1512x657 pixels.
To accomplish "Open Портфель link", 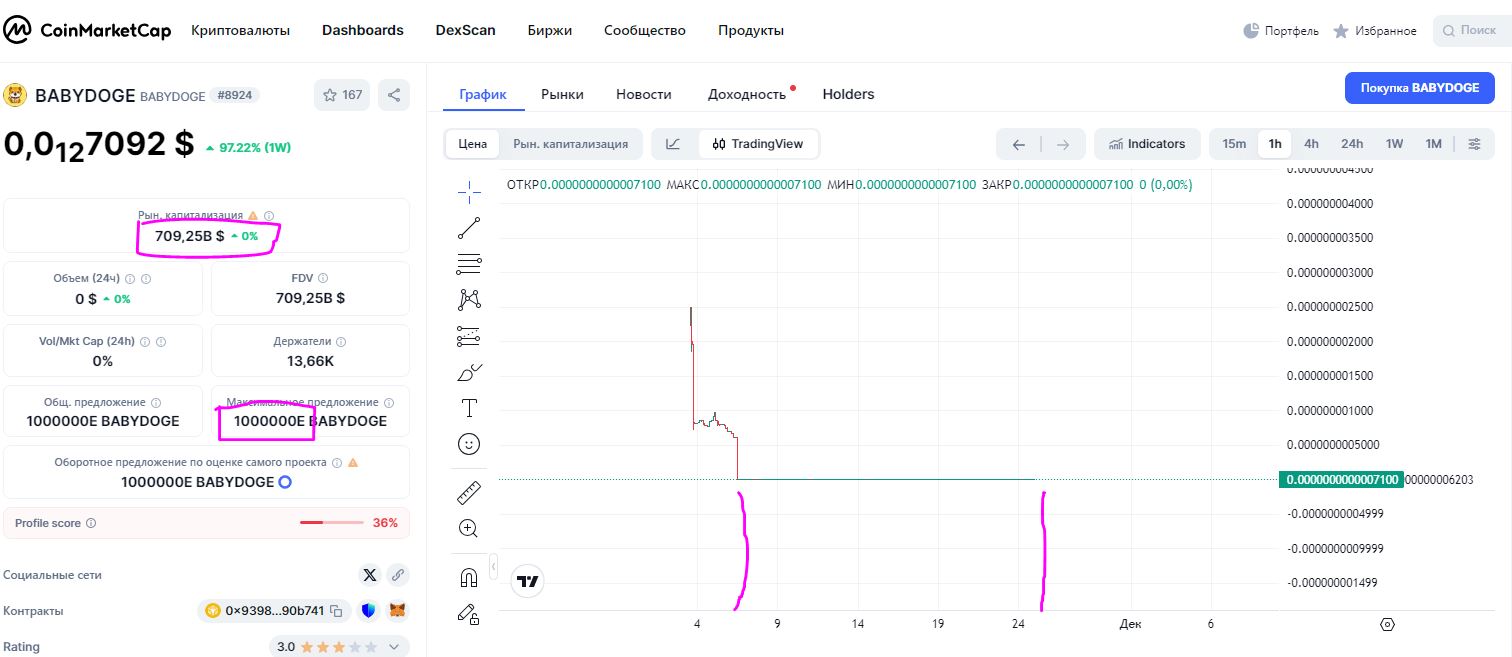I will tap(1281, 31).
